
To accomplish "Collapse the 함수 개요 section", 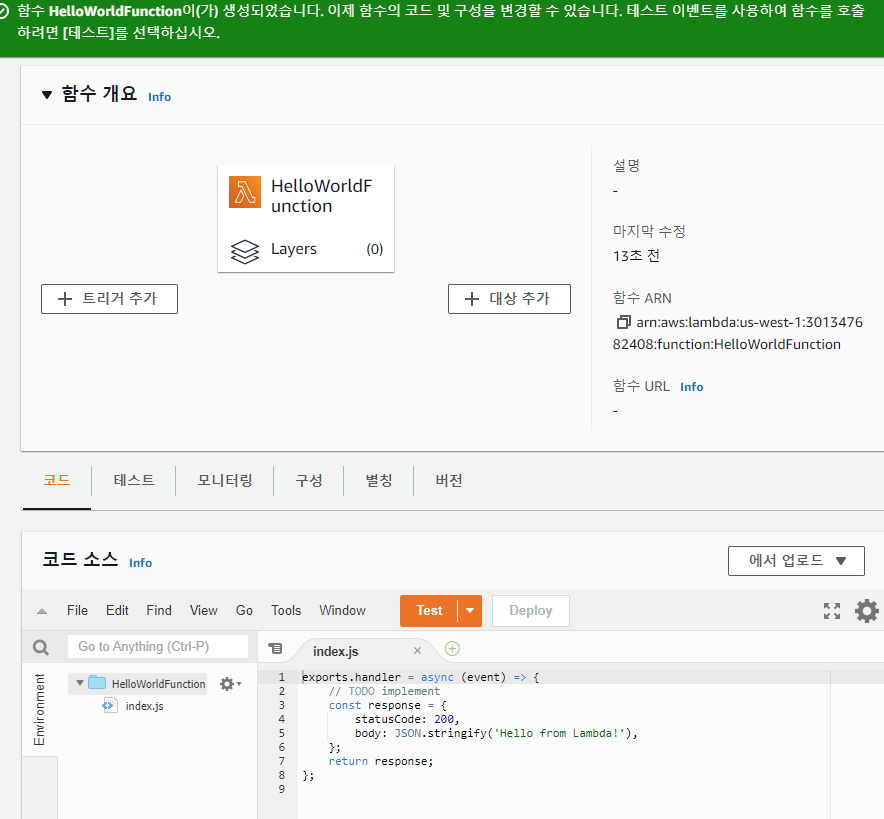I will 47,95.
